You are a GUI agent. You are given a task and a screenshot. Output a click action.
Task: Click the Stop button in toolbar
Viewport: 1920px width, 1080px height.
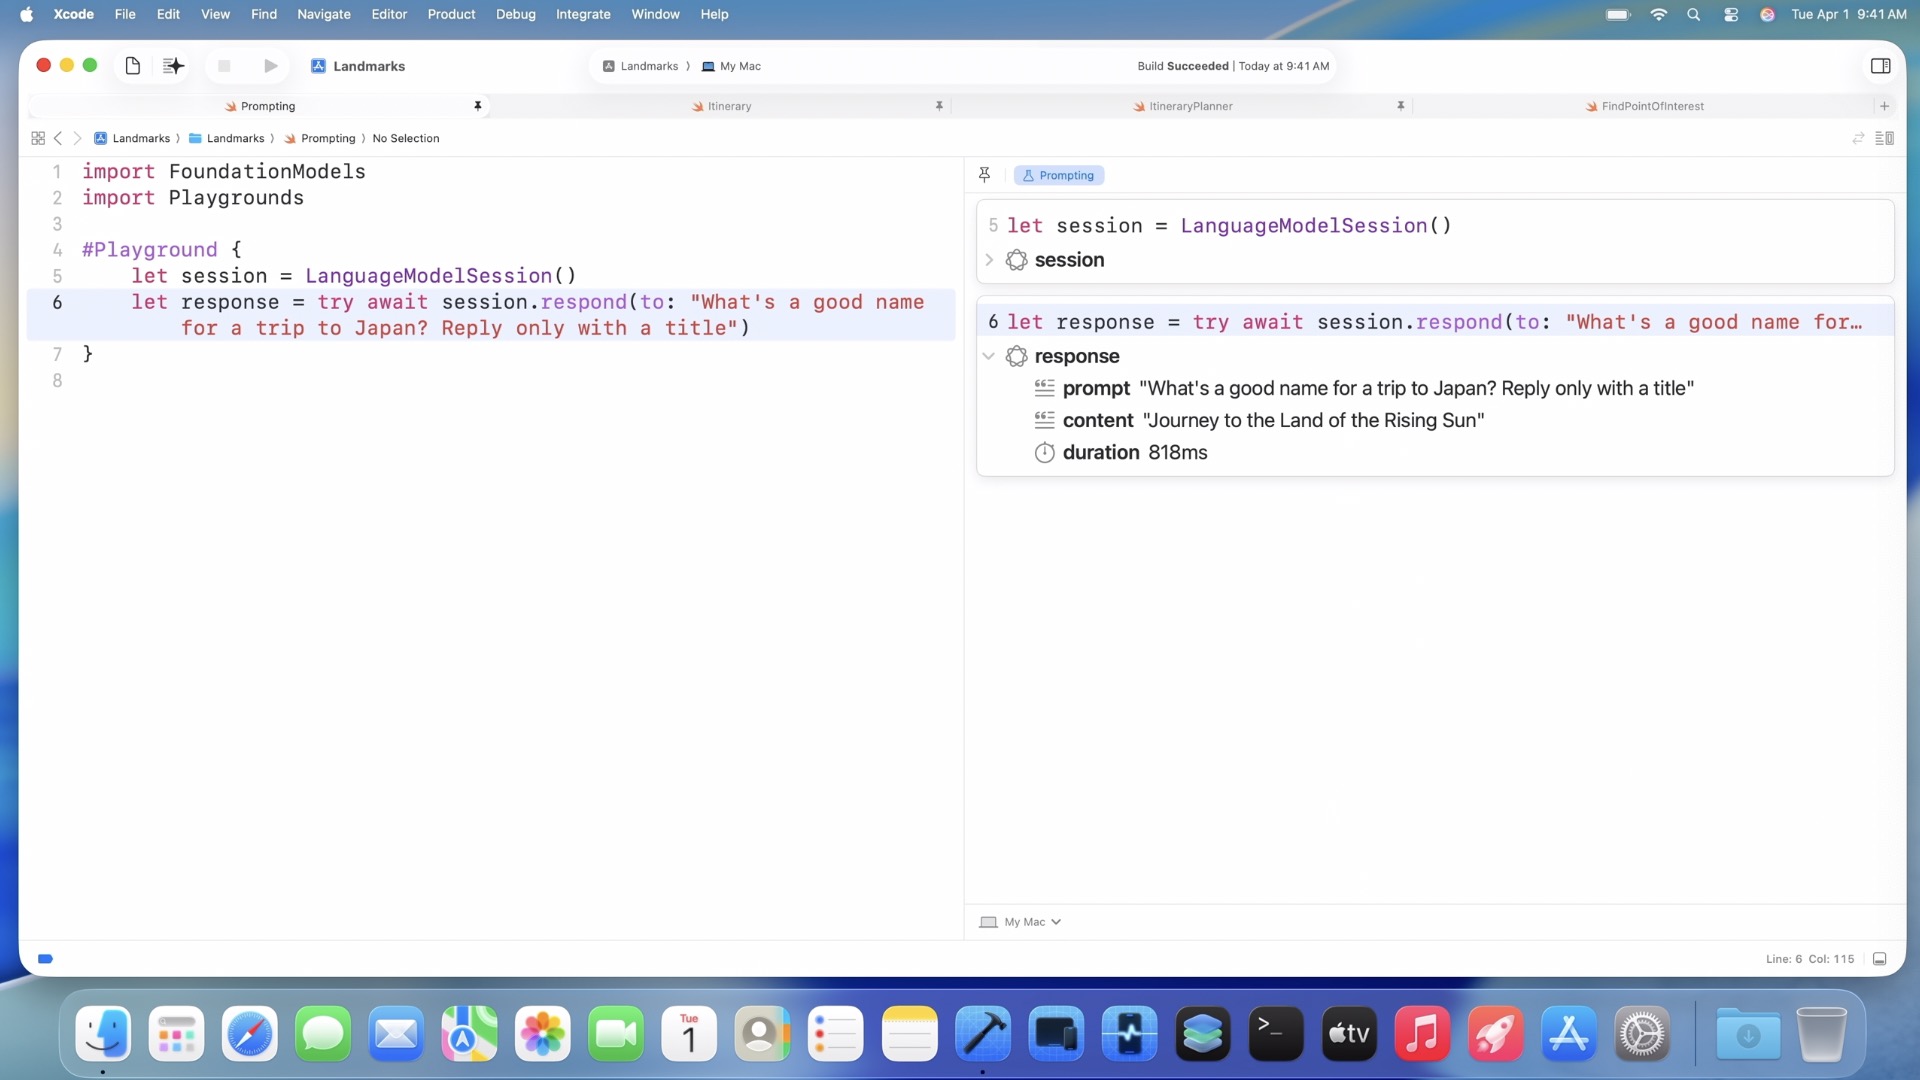(x=224, y=66)
